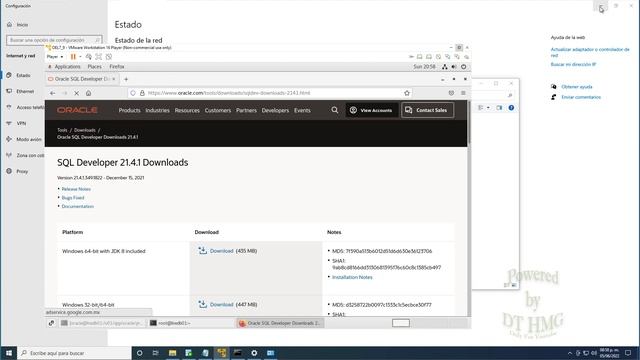Select Ethernet in Windows Settings sidebar
The image size is (640, 360).
coord(25,91)
